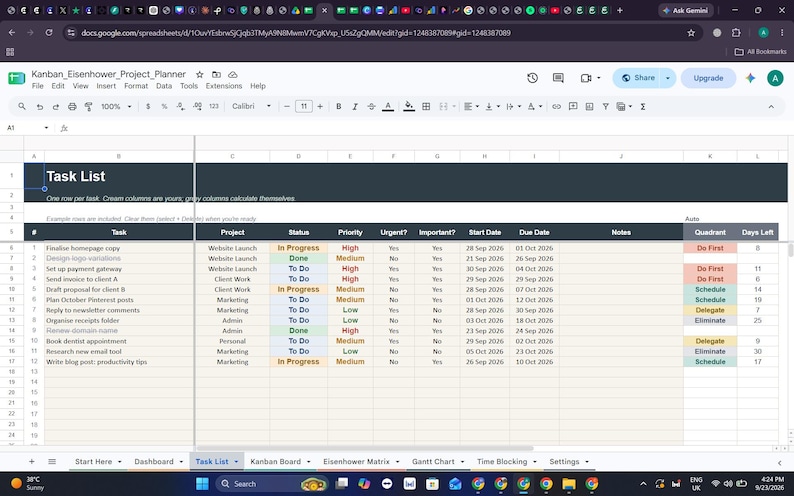Open the functions sigma menu
The width and height of the screenshot is (794, 496).
coord(643,106)
